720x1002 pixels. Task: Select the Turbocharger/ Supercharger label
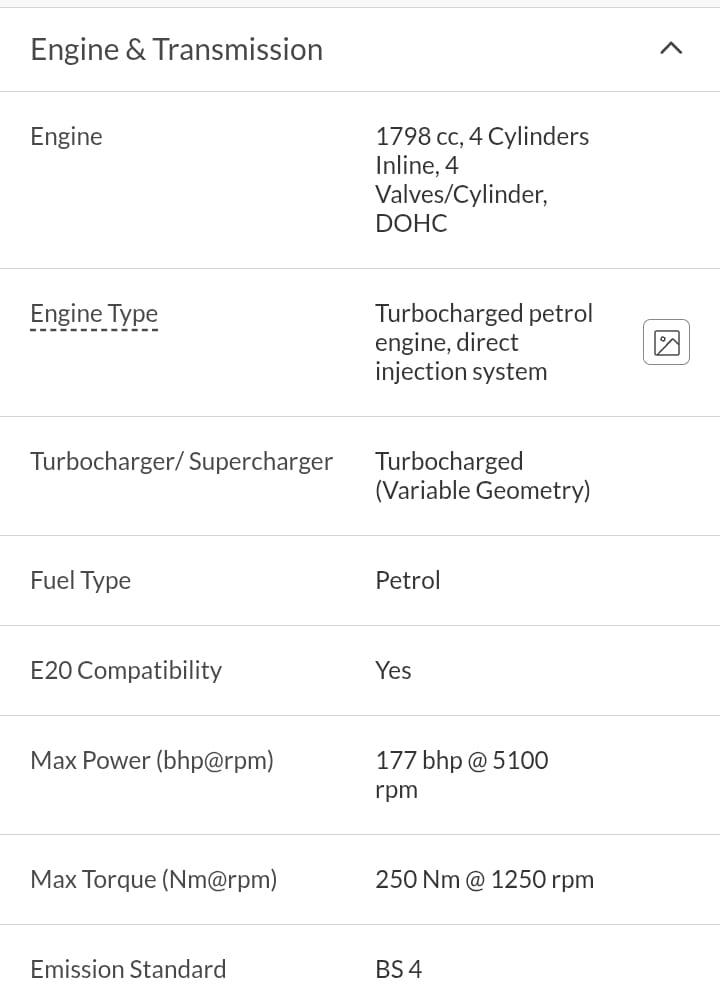pos(181,461)
